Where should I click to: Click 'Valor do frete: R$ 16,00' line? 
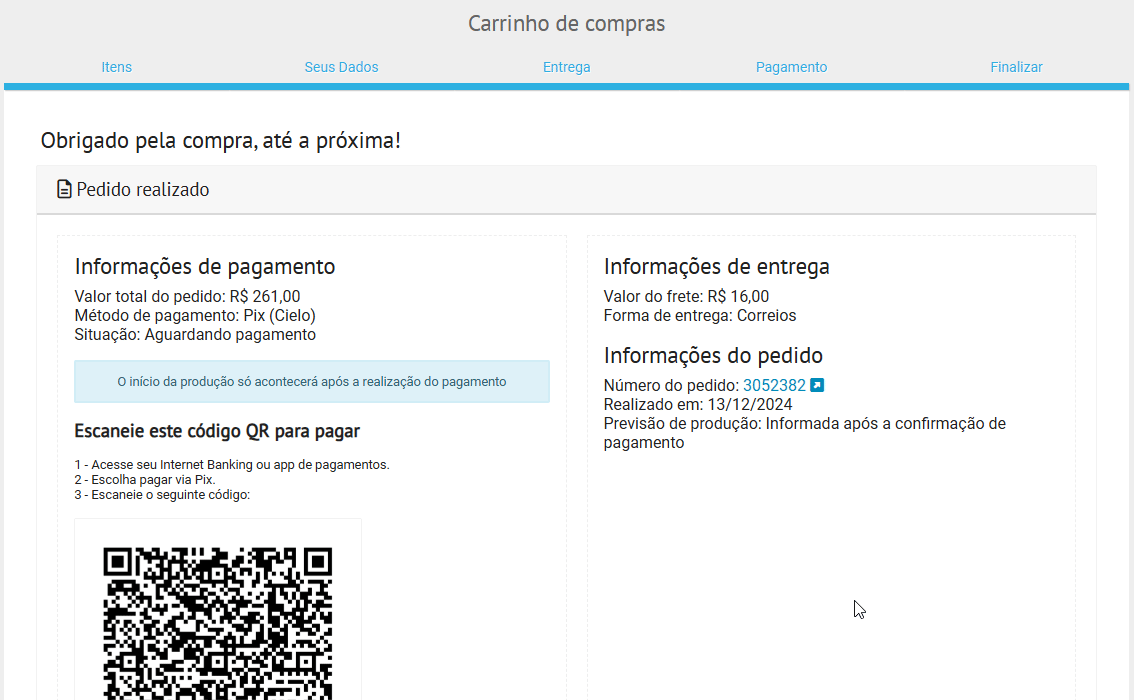click(686, 296)
